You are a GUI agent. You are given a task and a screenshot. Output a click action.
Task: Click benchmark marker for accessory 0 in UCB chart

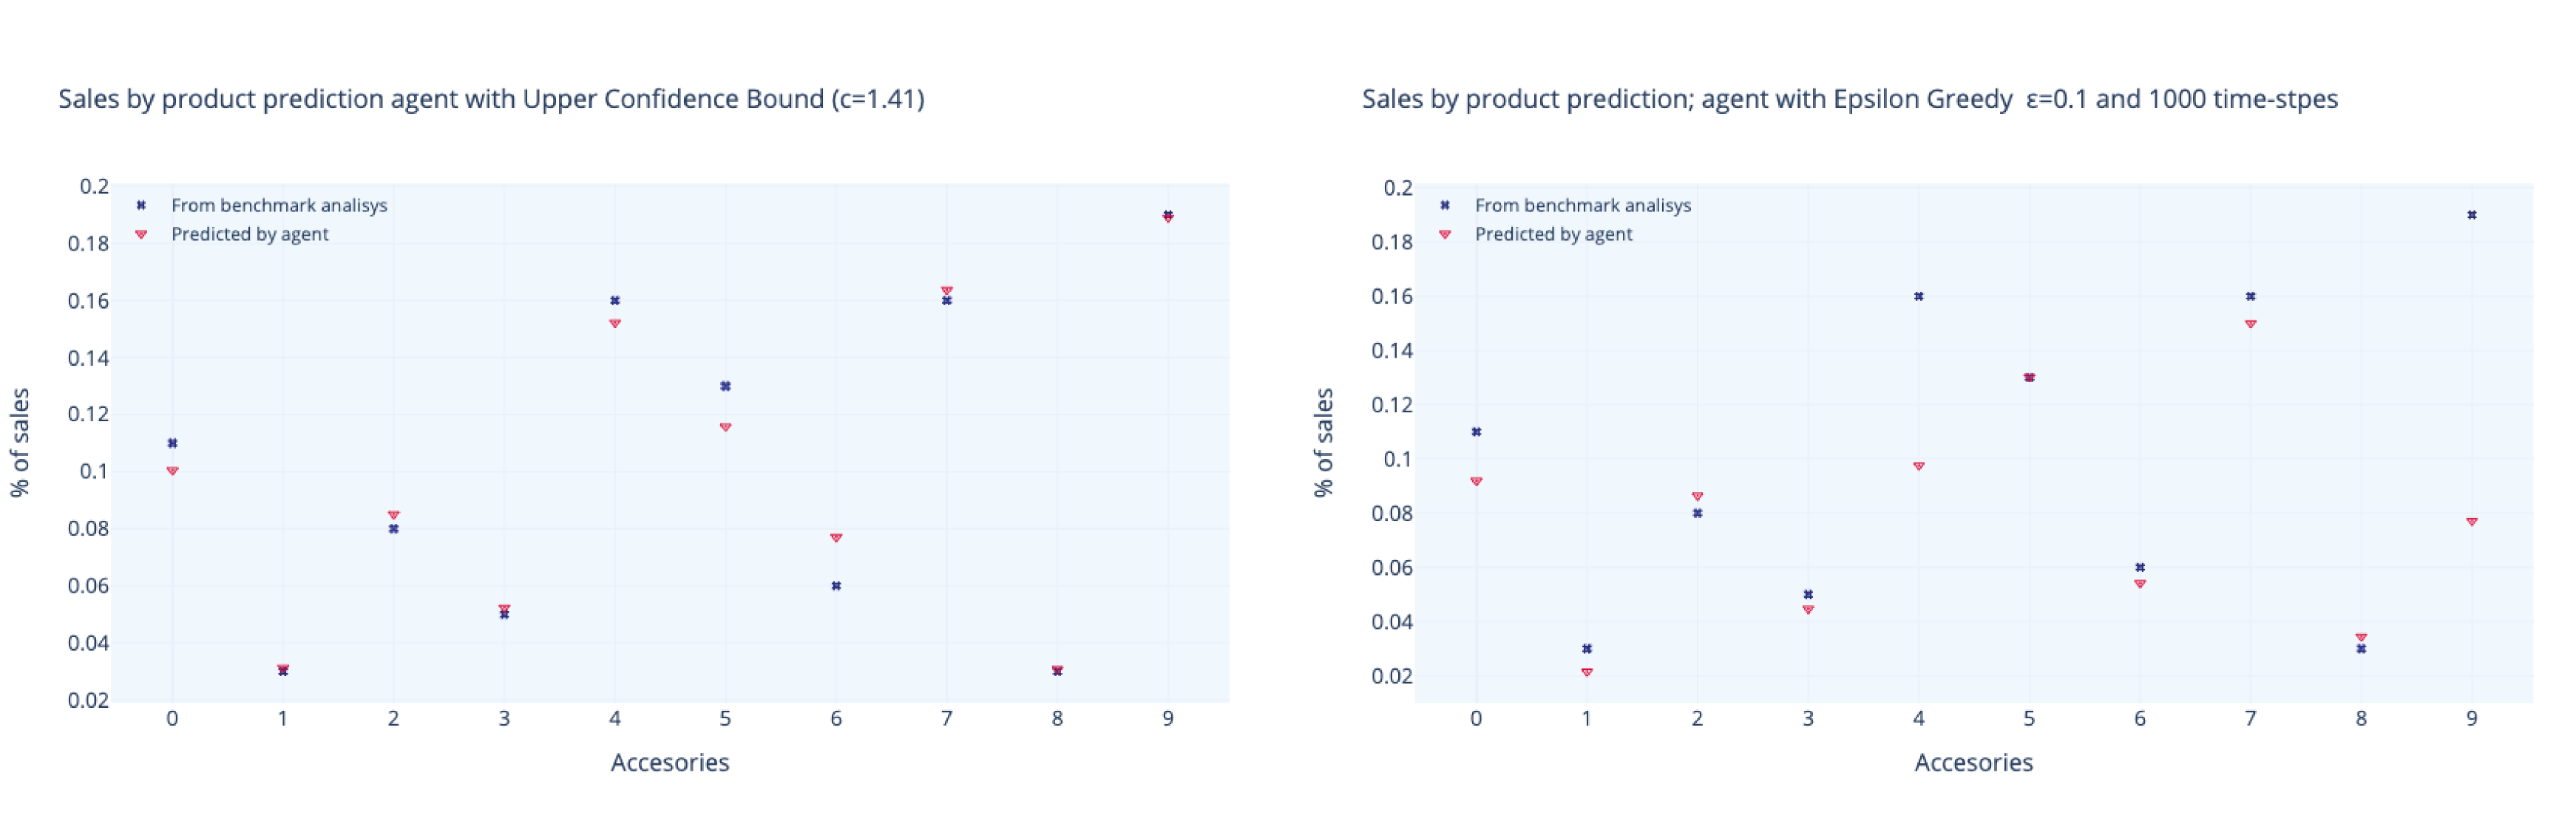(x=172, y=443)
